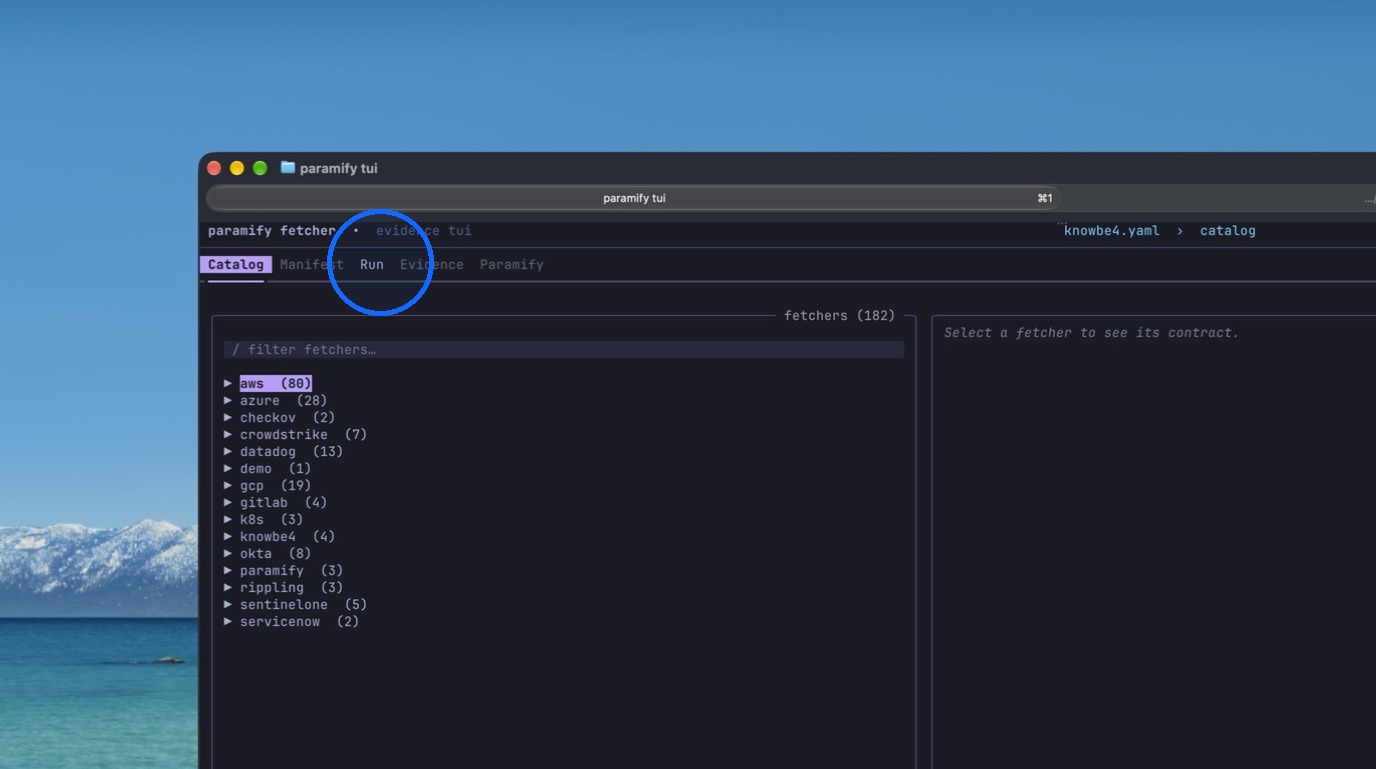Viewport: 1376px width, 769px height.
Task: Select the gitlab (4) row
Action: point(283,502)
